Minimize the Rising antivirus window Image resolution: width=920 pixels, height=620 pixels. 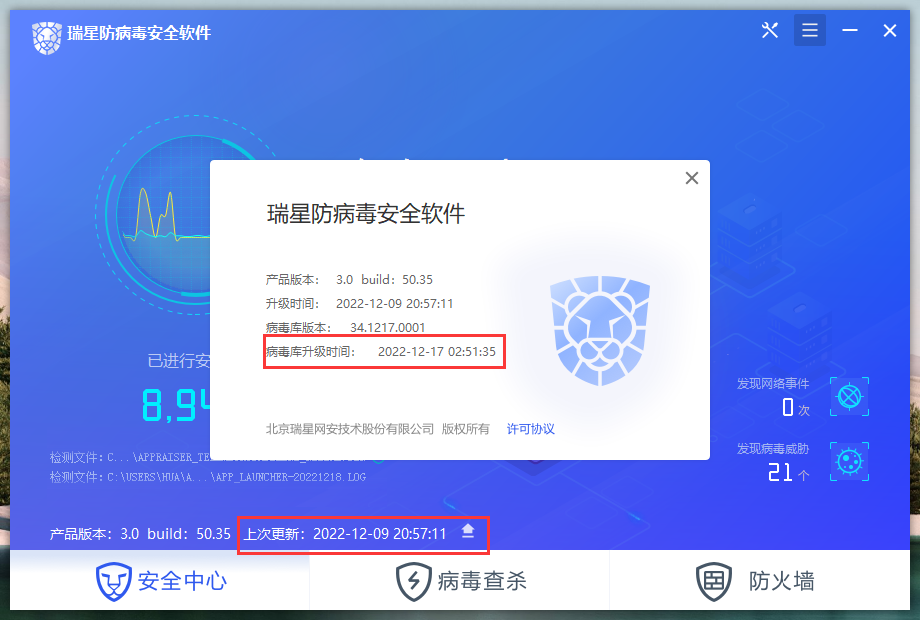850,30
